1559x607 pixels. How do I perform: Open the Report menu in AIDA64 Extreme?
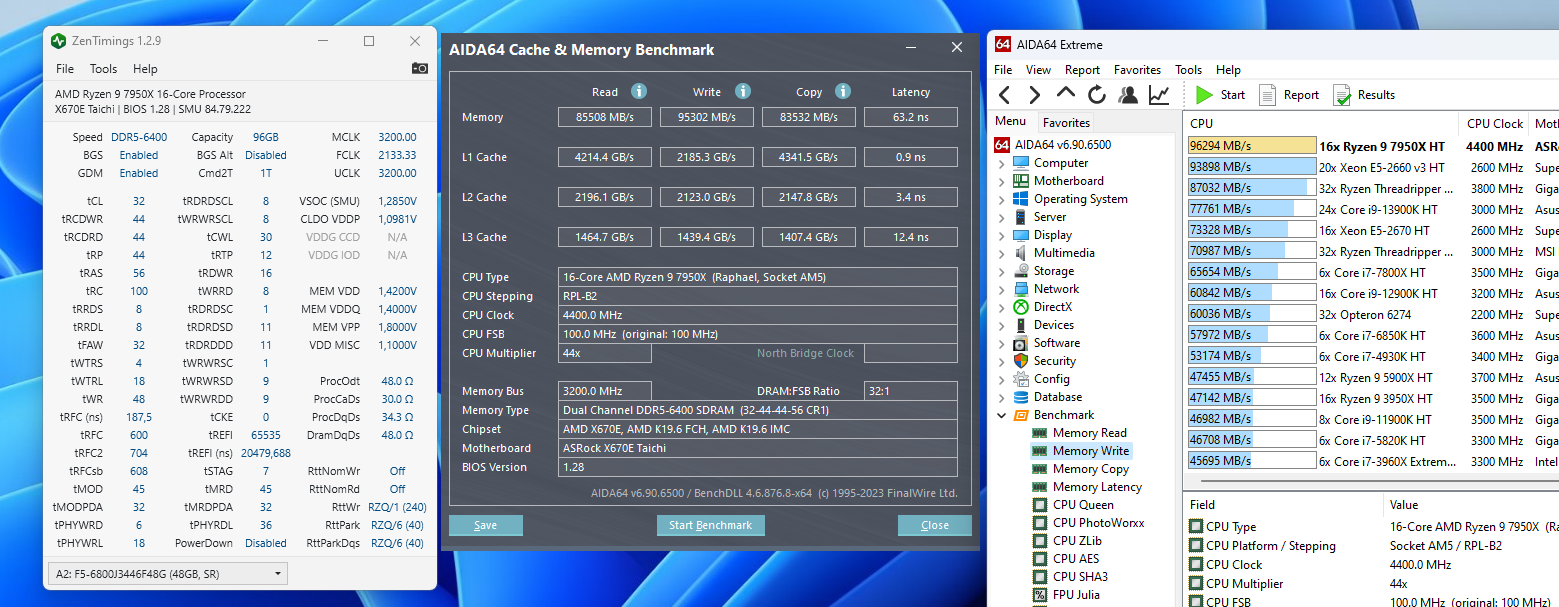[x=1082, y=70]
